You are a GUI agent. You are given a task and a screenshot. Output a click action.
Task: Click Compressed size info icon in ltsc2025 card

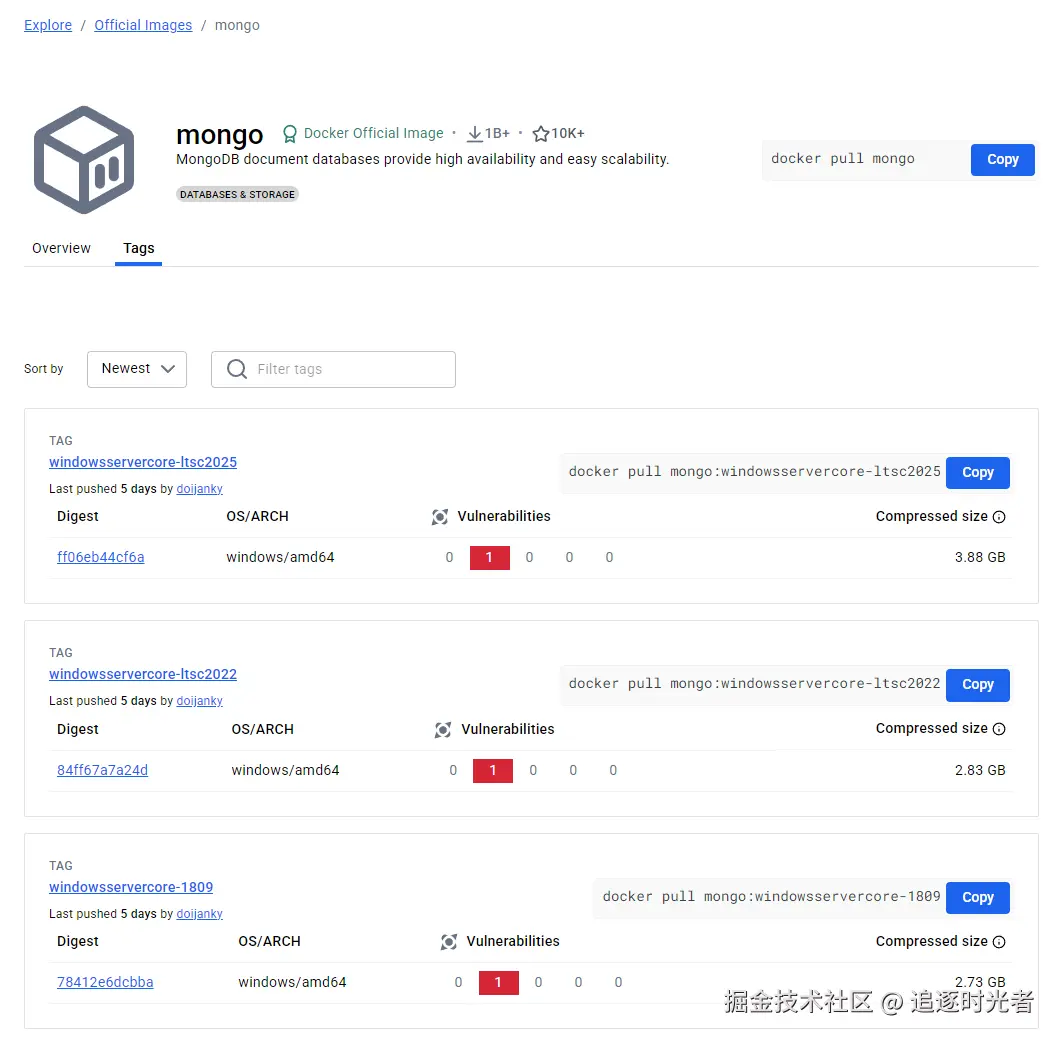999,517
